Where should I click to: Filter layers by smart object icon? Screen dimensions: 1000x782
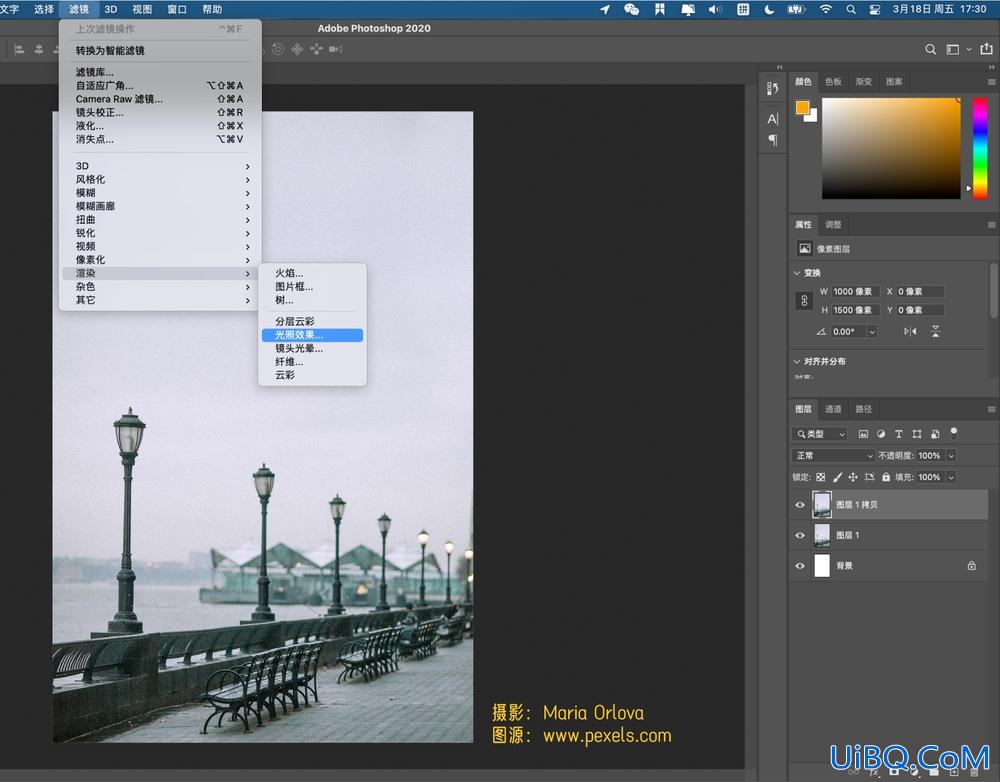tap(935, 434)
